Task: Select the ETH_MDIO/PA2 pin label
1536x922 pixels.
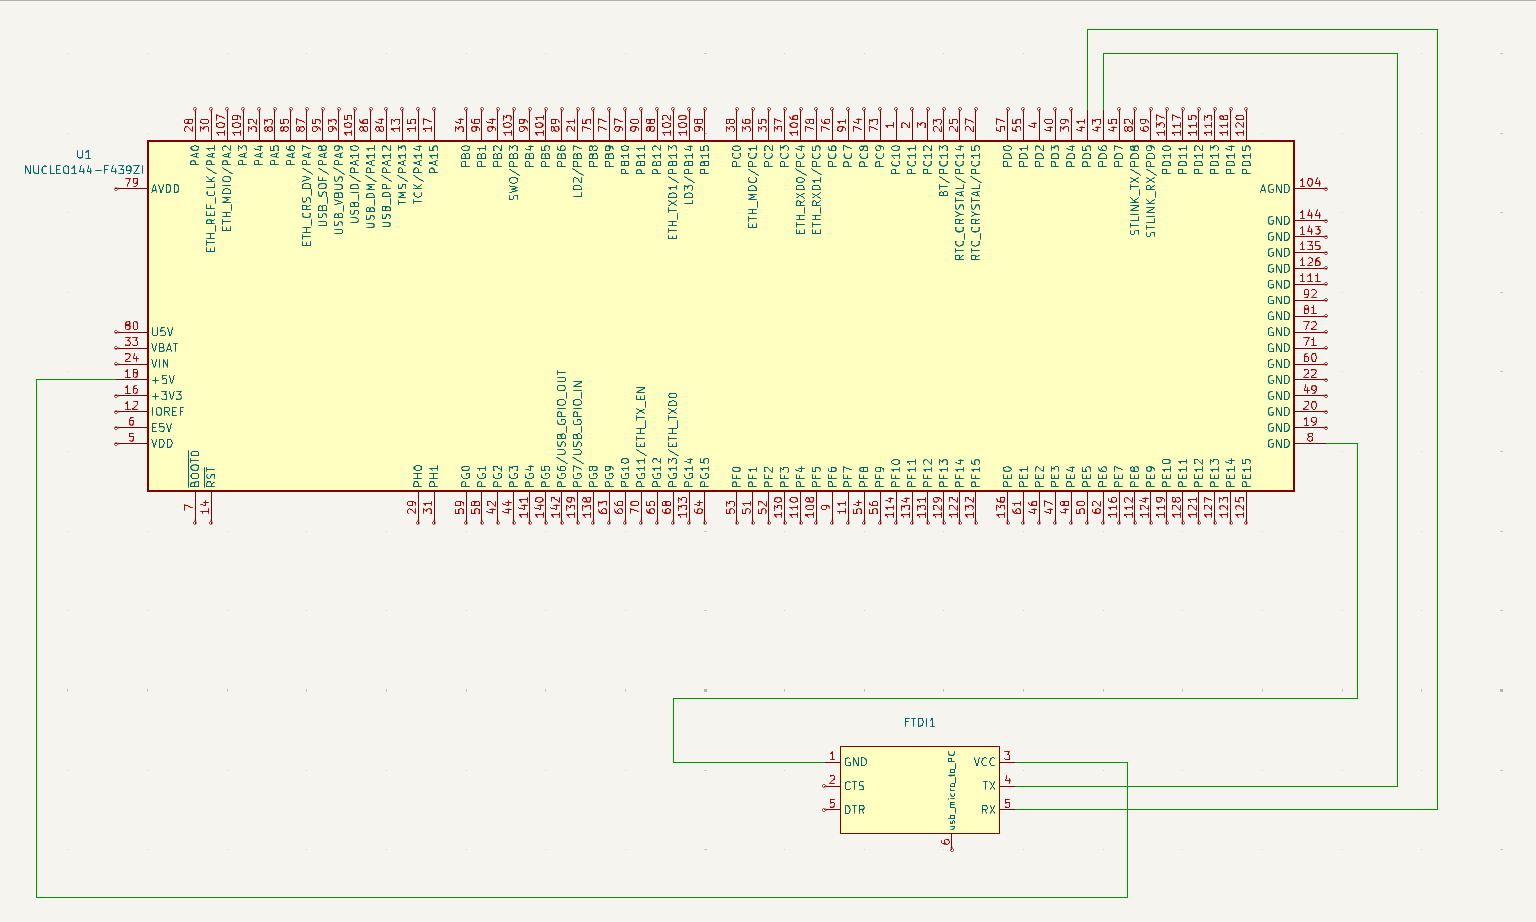Action: pyautogui.click(x=227, y=188)
